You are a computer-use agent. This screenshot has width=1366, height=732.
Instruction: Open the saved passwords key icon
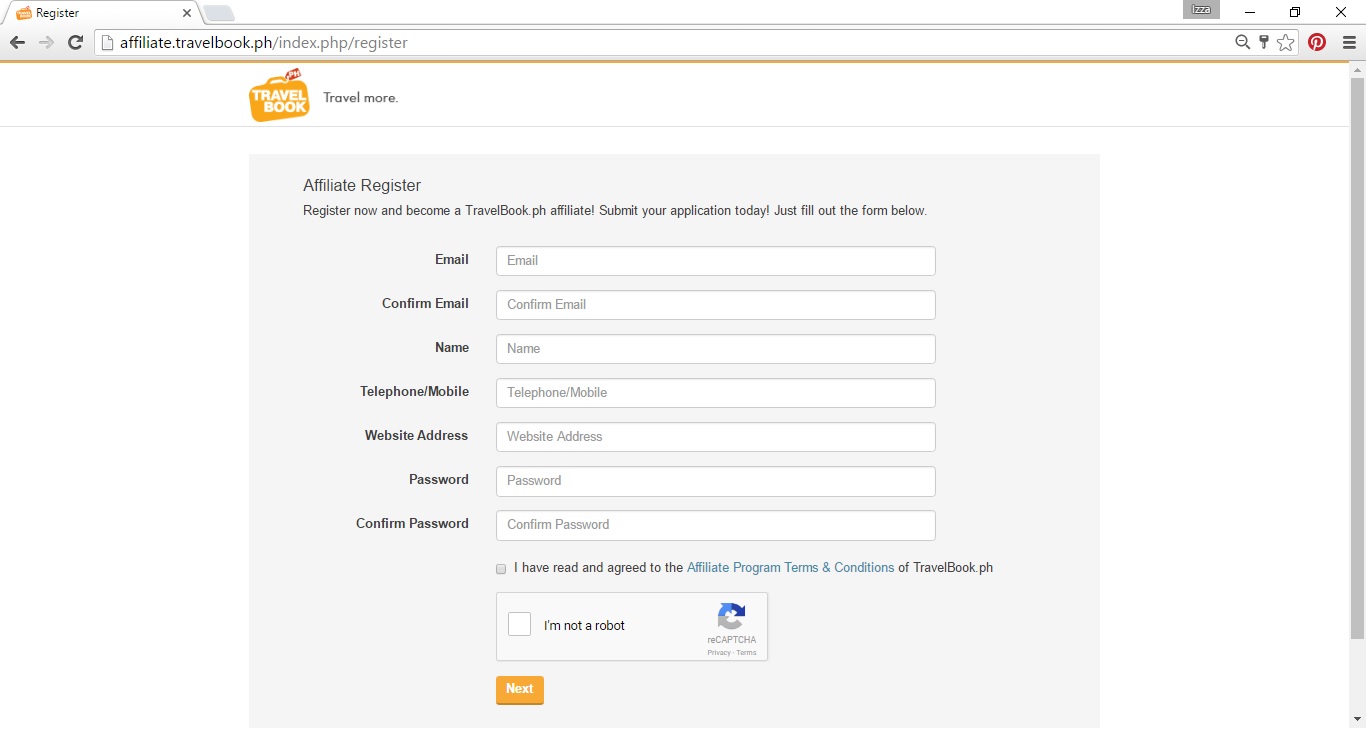pyautogui.click(x=1264, y=43)
